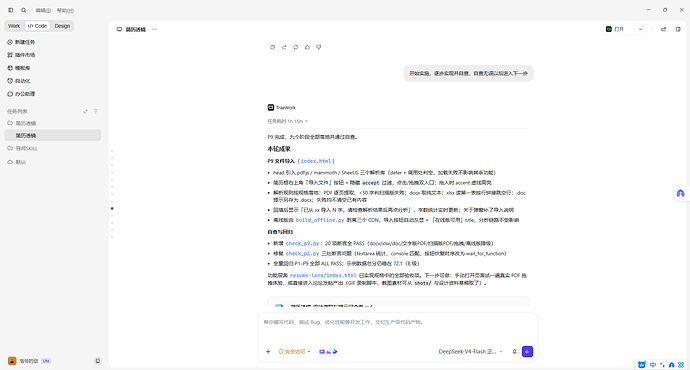This screenshot has height=370, width=690.
Task: Open the 帮助 menu
Action: point(65,10)
